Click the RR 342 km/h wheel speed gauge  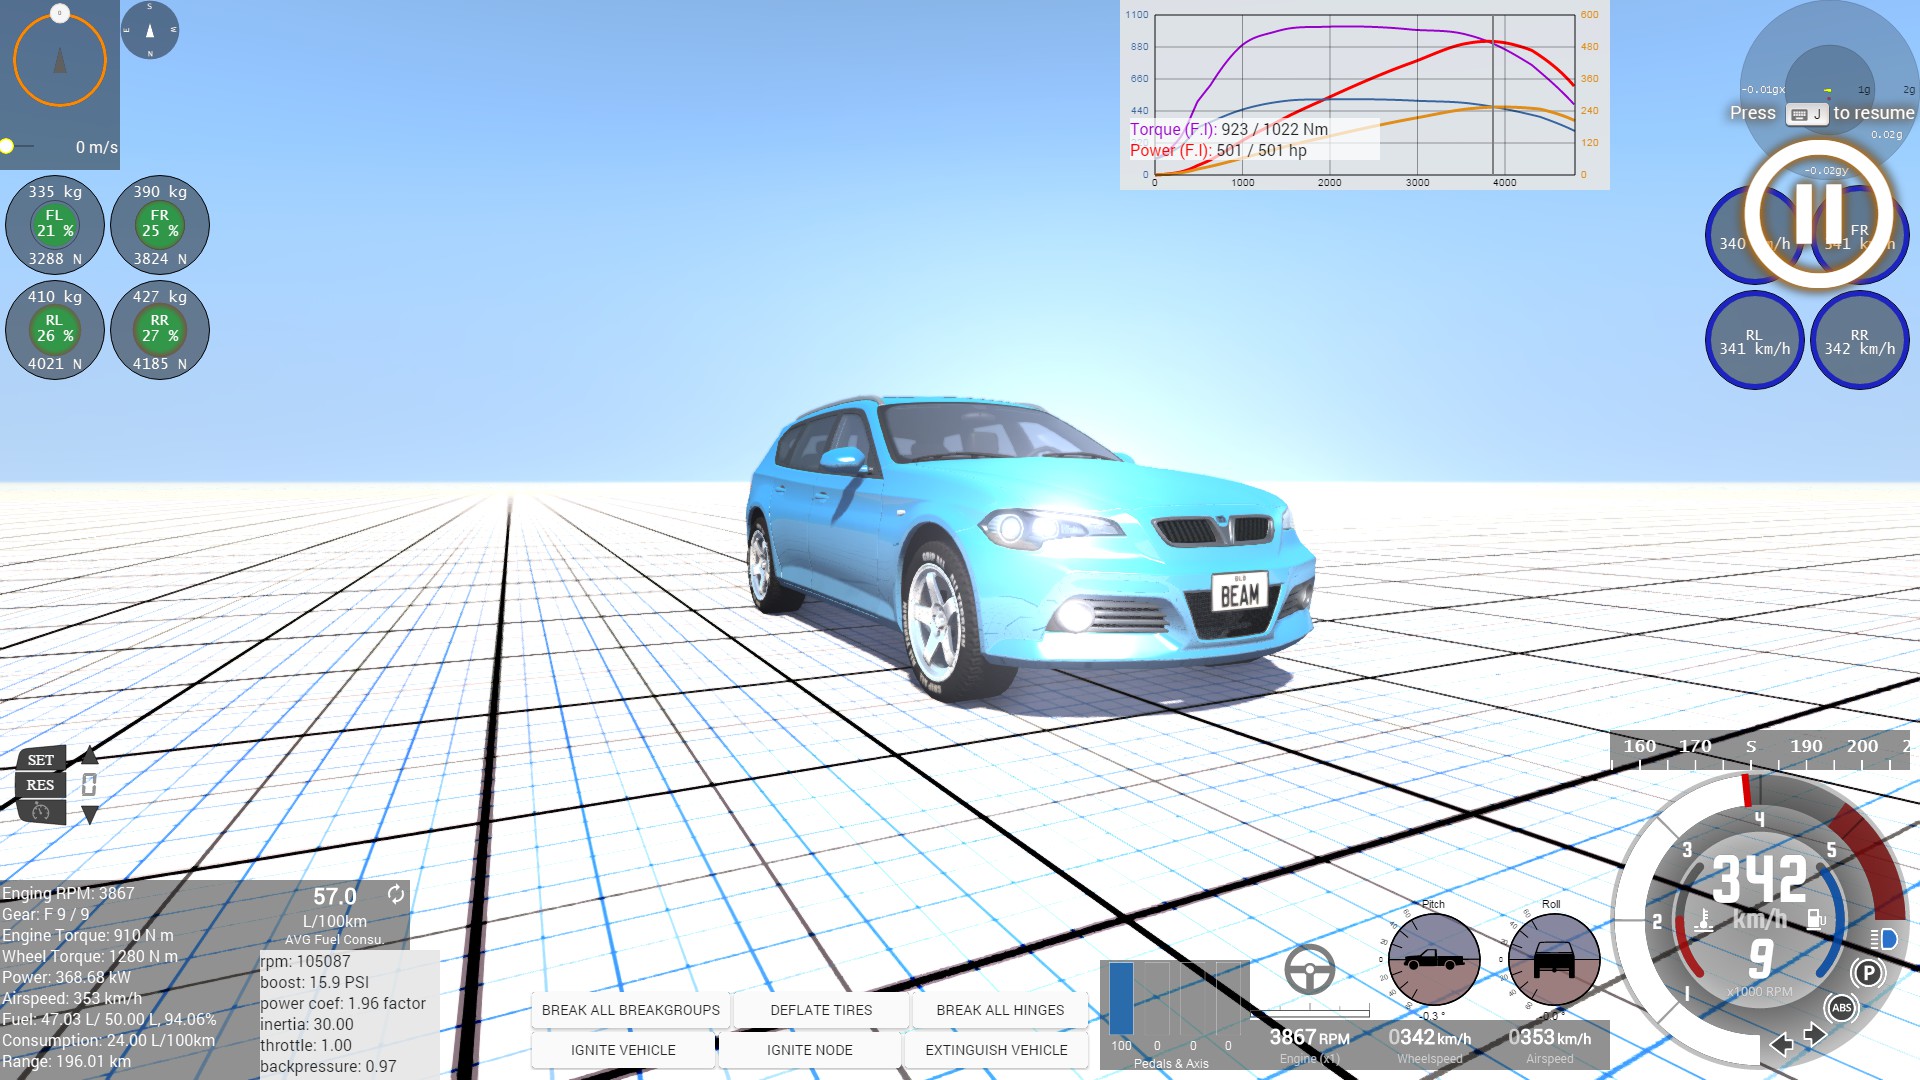(1860, 341)
